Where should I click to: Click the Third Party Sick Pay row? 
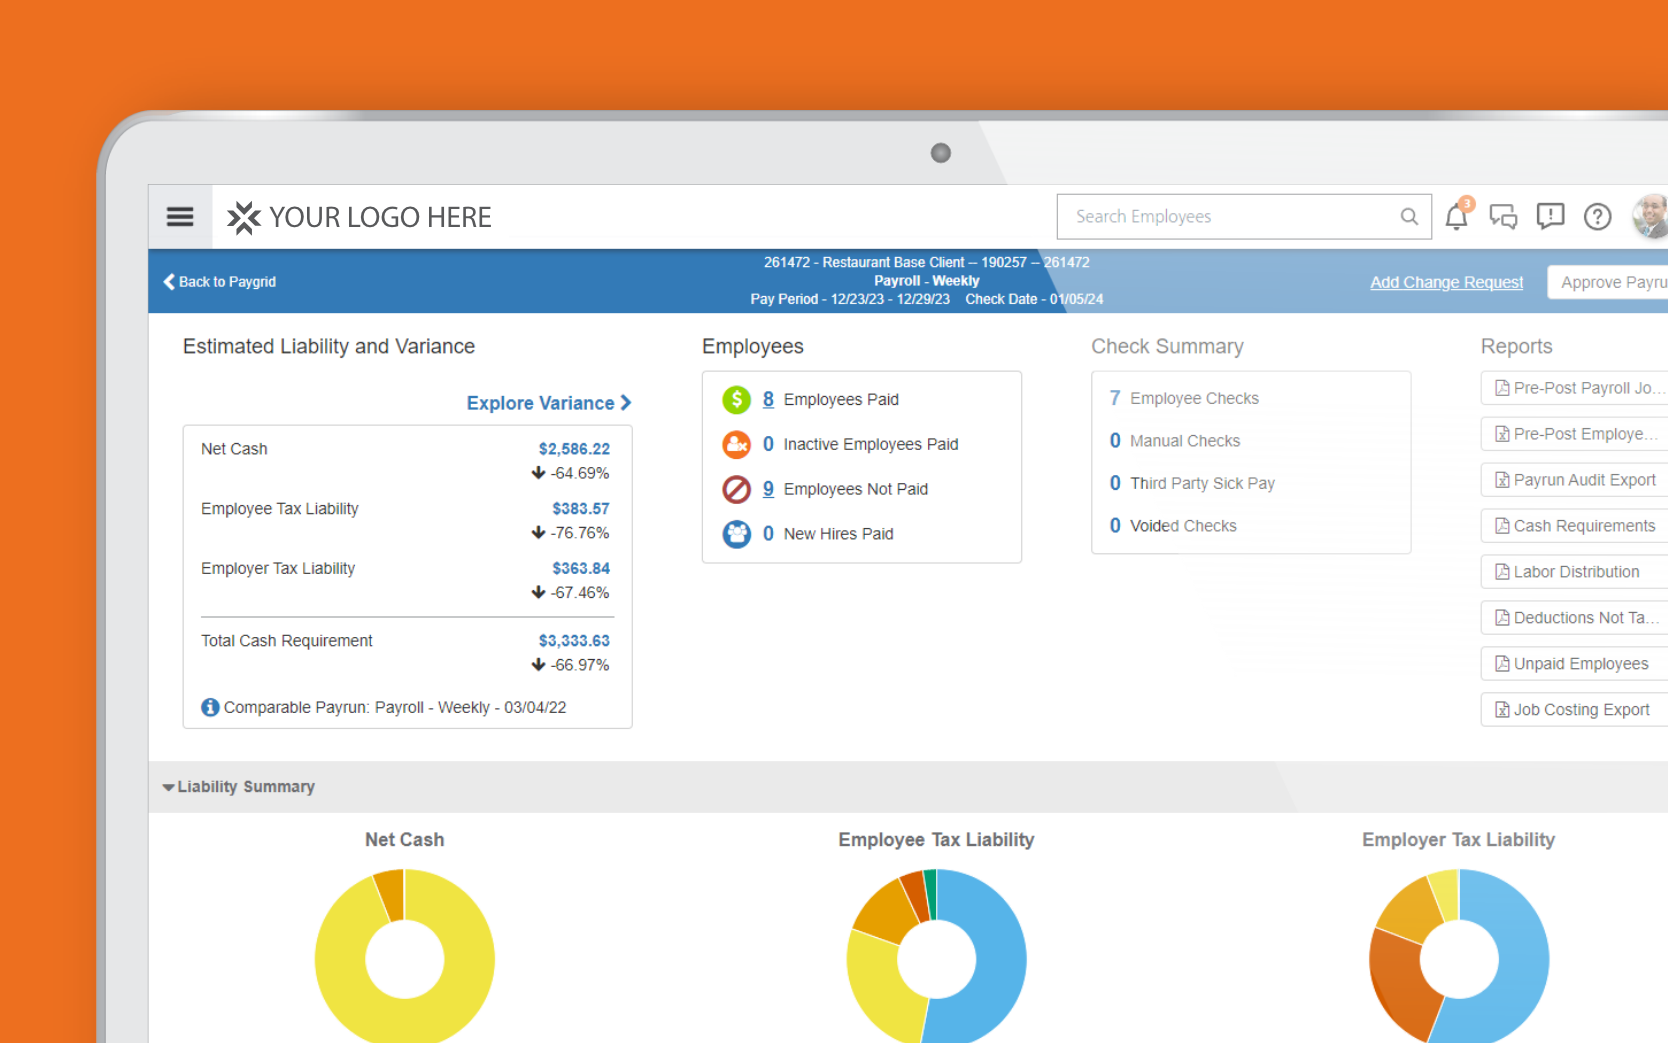1192,483
